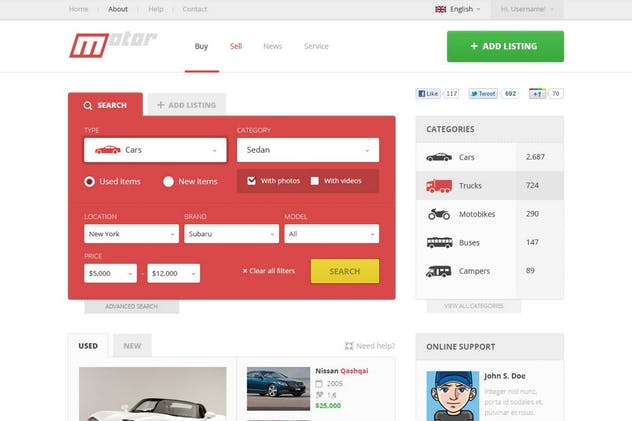Click the green Add Listing button
The image size is (632, 421).
[x=505, y=46]
